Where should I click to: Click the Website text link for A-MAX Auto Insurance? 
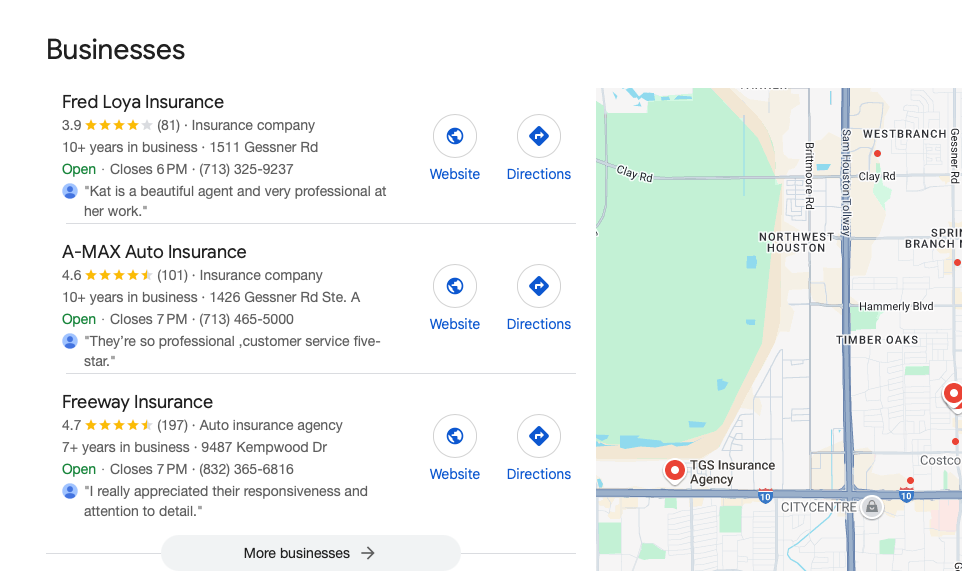455,324
